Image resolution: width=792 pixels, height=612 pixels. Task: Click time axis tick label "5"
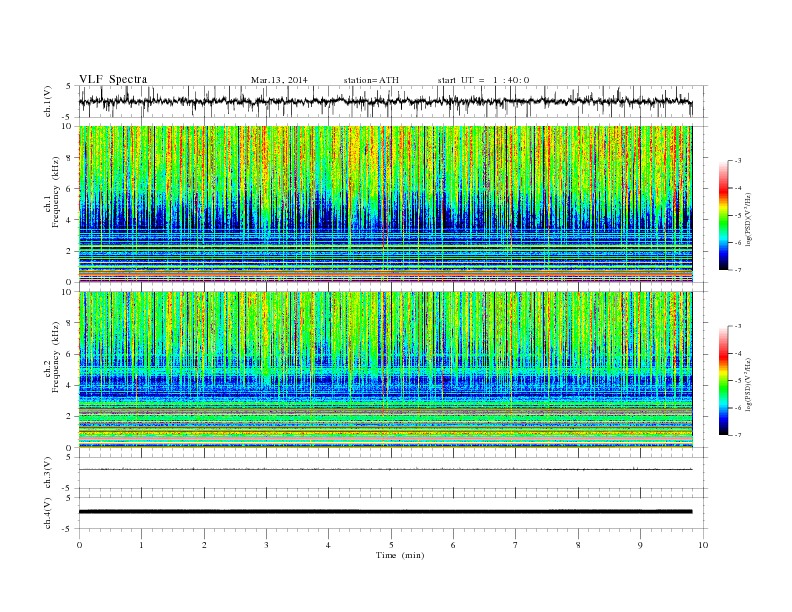(x=391, y=545)
